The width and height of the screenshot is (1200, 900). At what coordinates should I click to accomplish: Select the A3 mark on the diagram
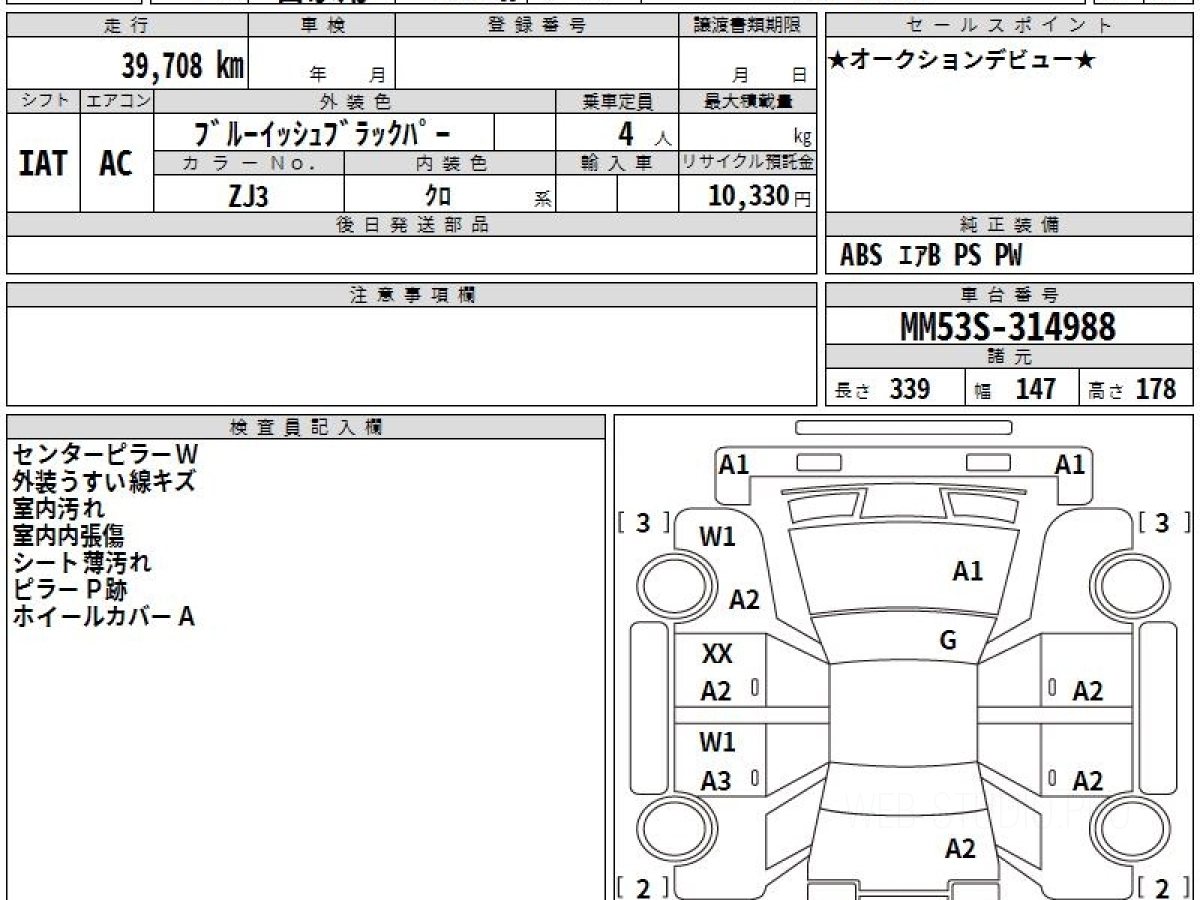[x=716, y=782]
